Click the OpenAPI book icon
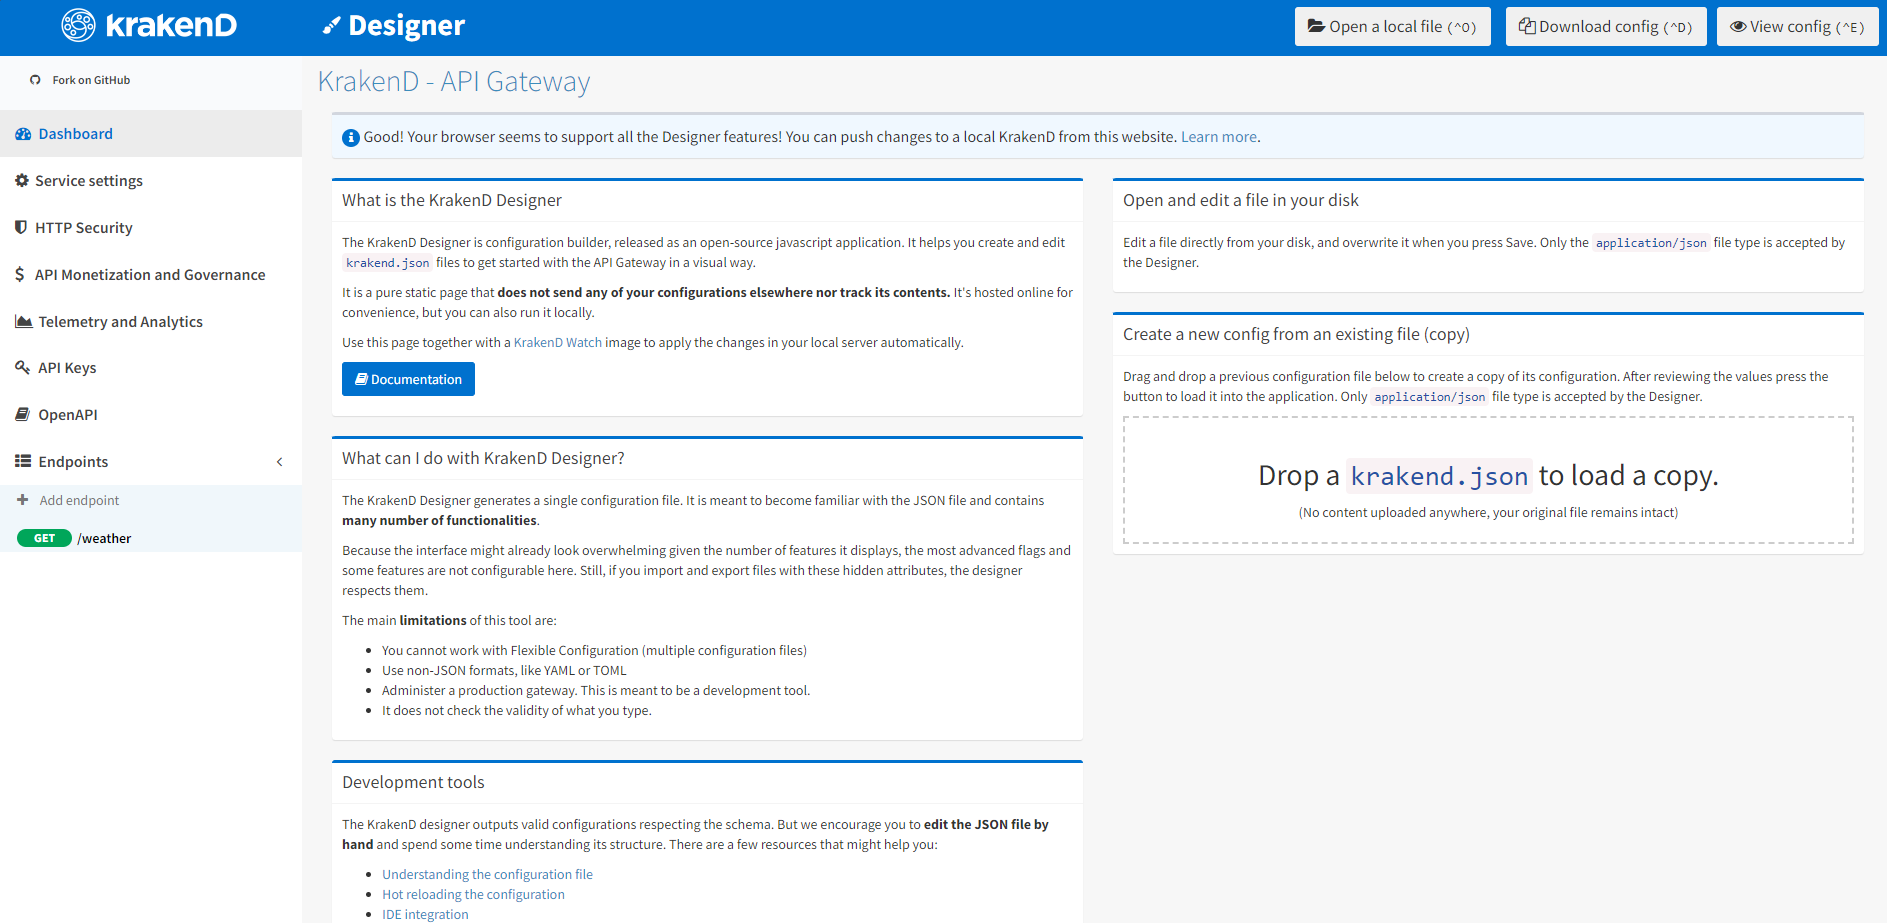This screenshot has height=923, width=1887. point(22,414)
